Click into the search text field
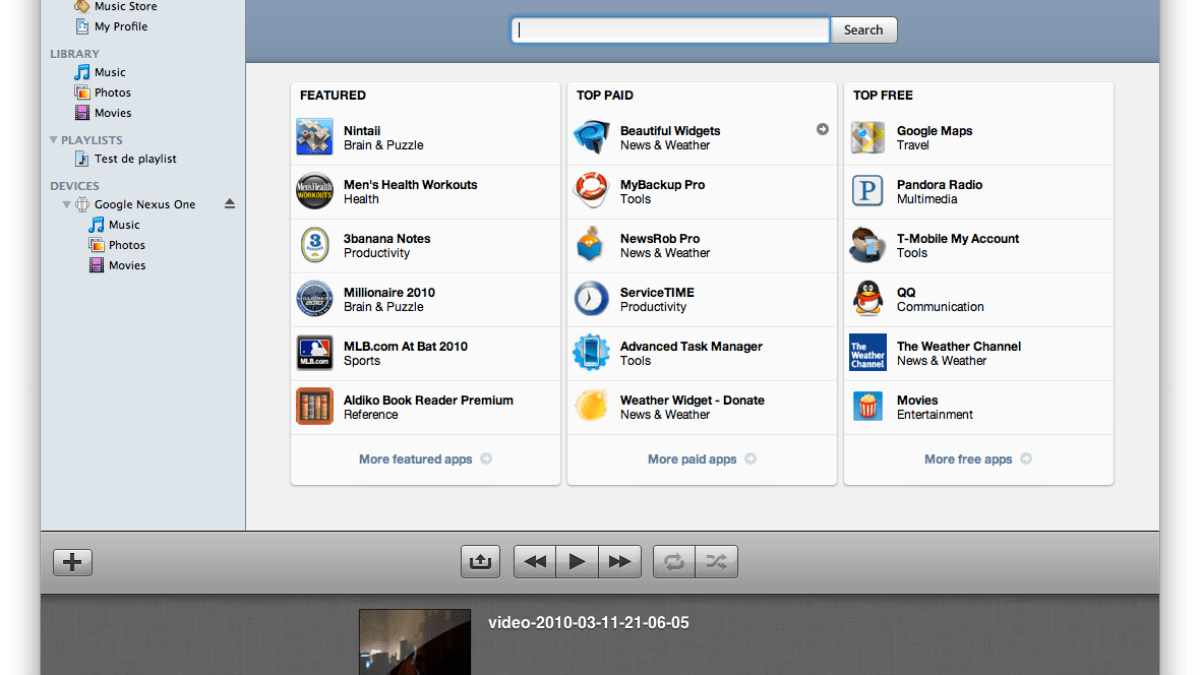Screen dimensions: 1200x675 (670, 30)
